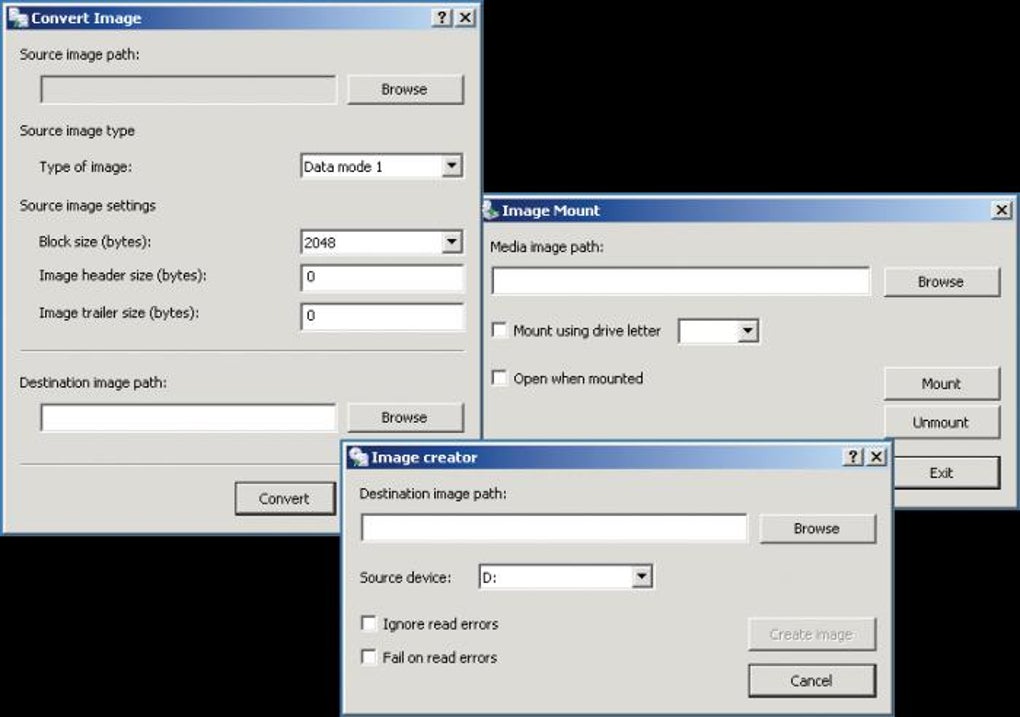Open the Type of image dropdown
The width and height of the screenshot is (1020, 717).
tap(452, 166)
